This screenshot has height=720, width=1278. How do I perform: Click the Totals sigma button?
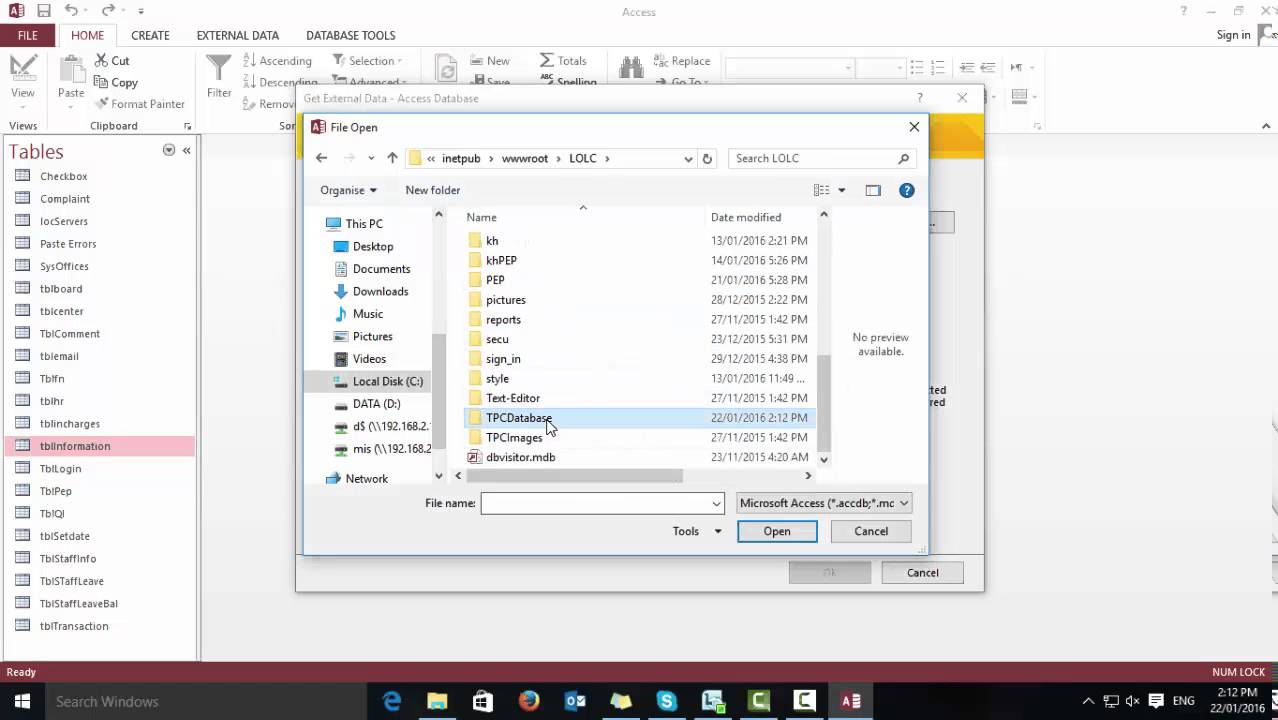tap(563, 61)
